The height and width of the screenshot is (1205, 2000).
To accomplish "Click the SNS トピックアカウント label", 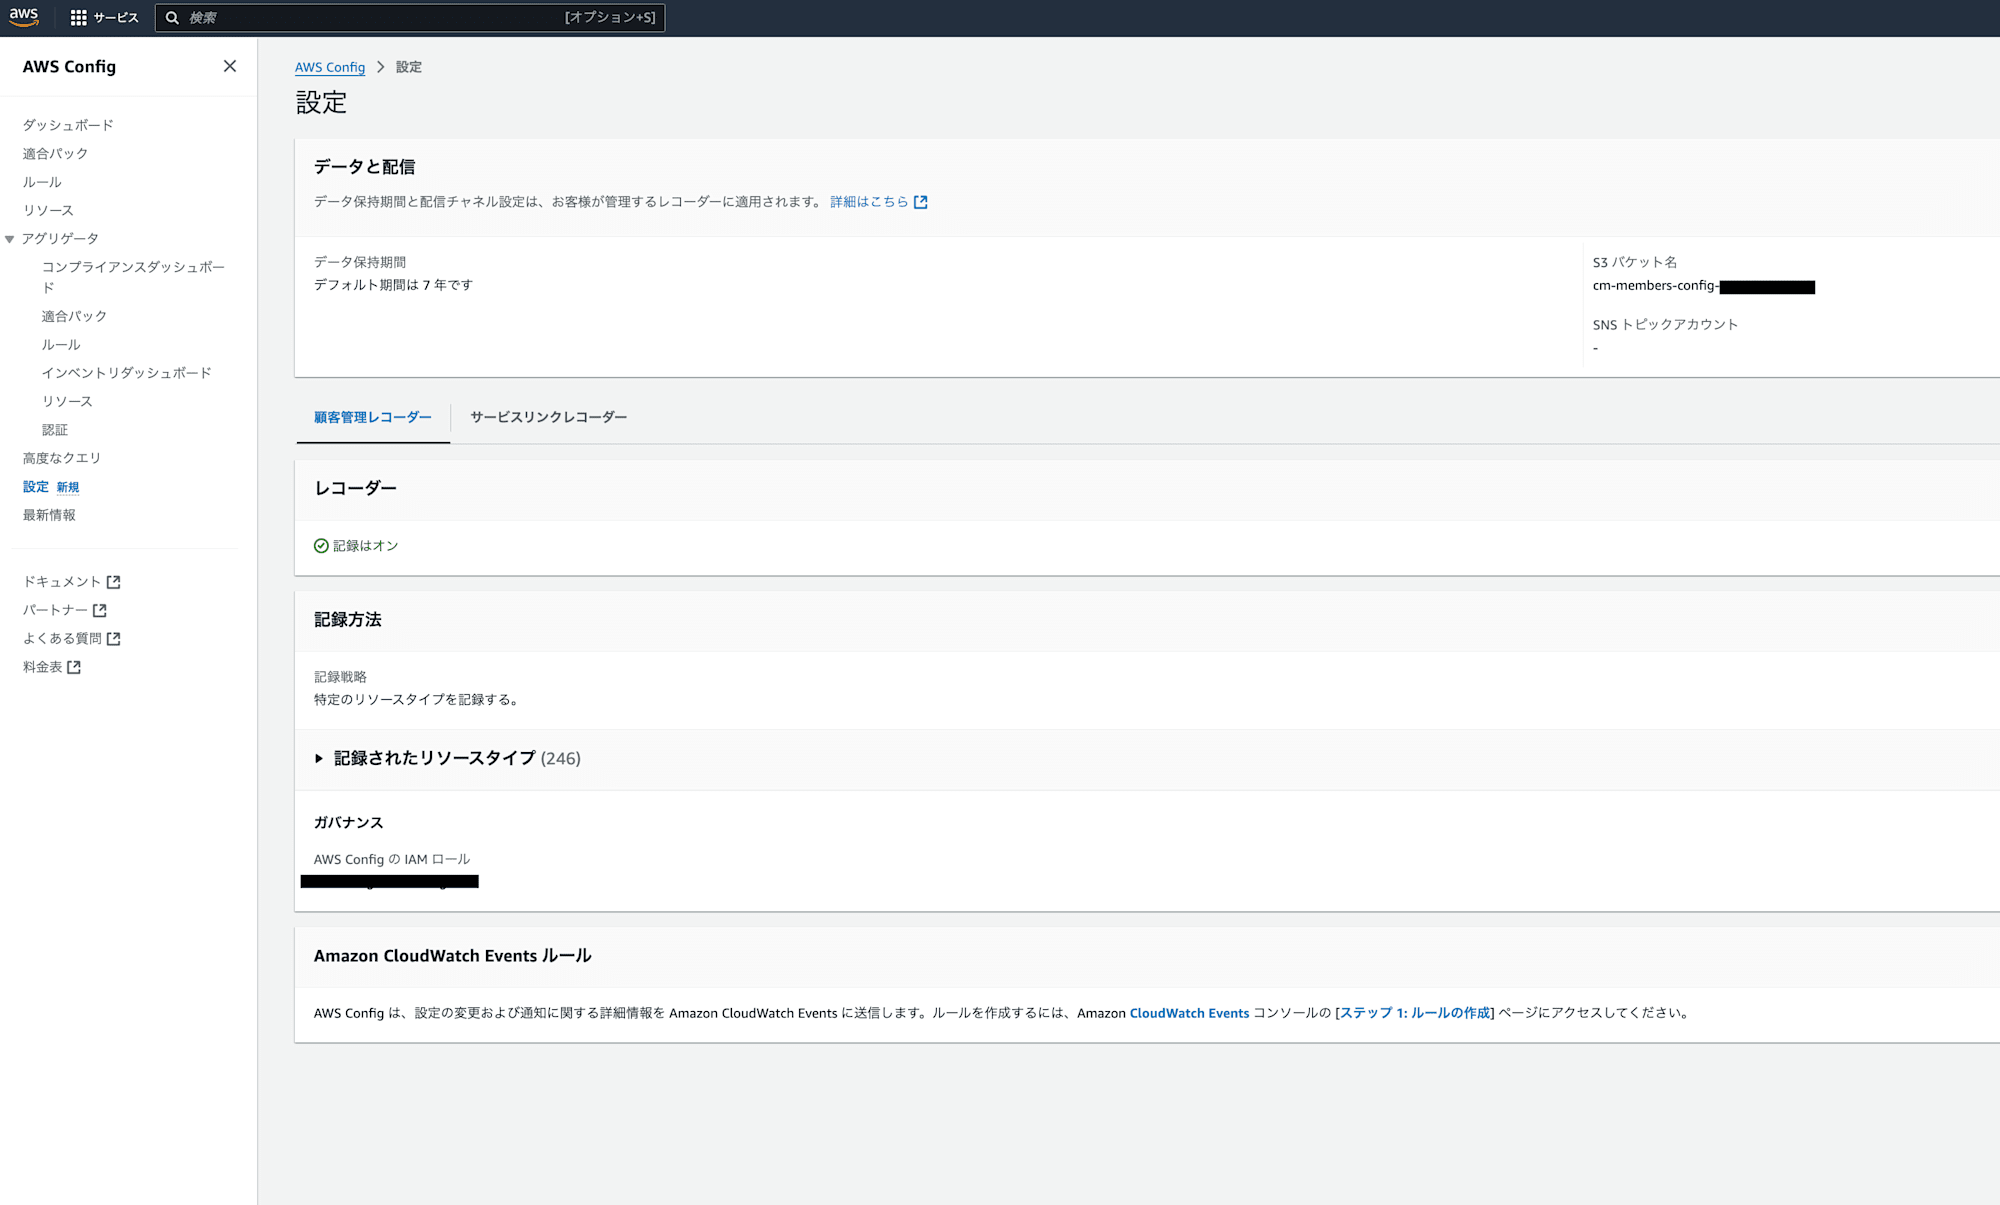I will [1665, 325].
